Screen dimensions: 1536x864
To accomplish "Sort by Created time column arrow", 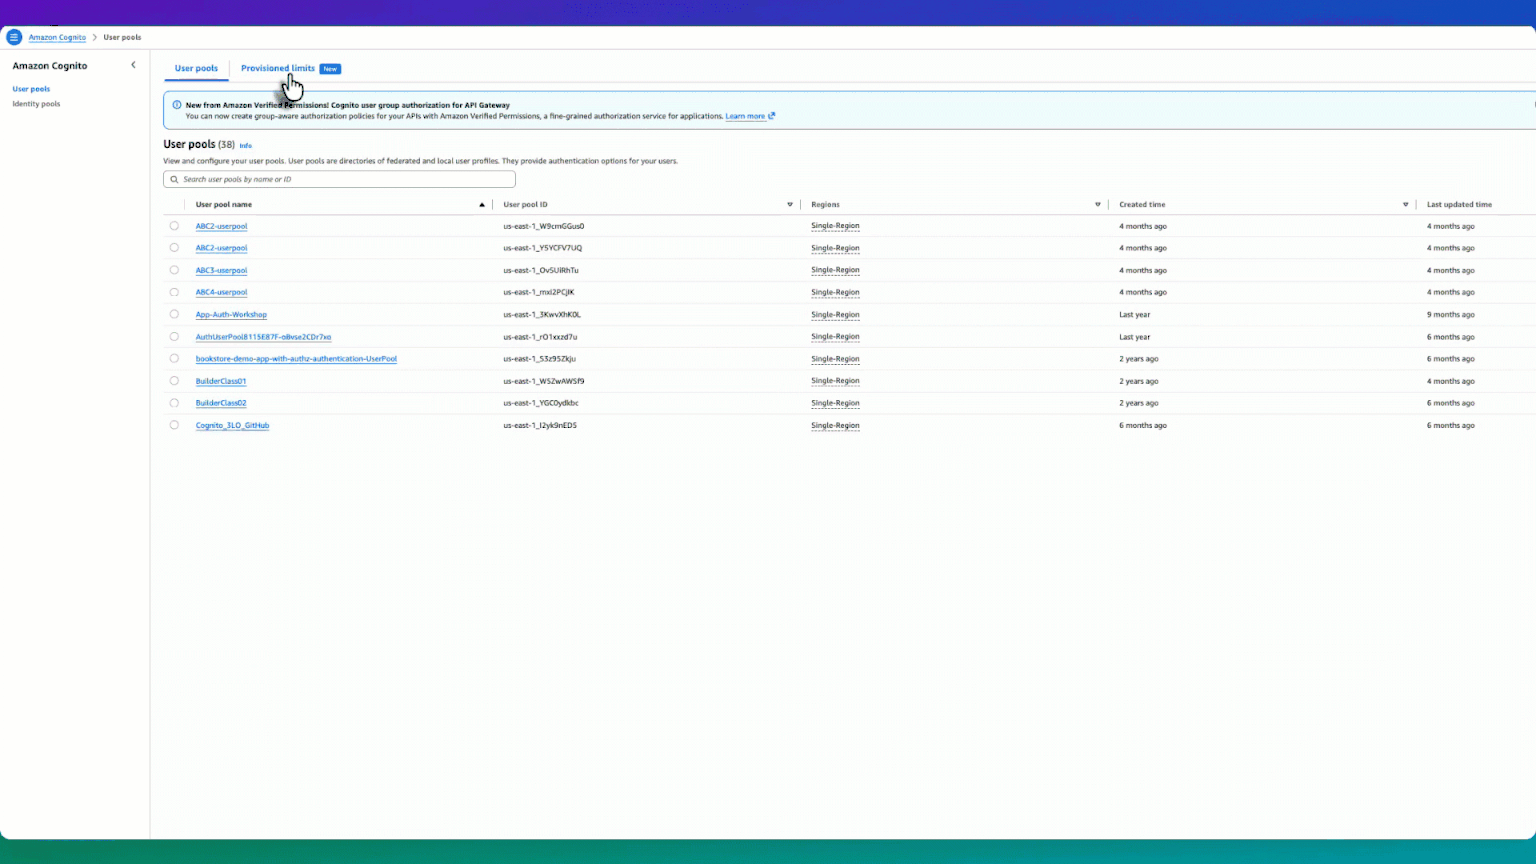I will coord(1406,205).
